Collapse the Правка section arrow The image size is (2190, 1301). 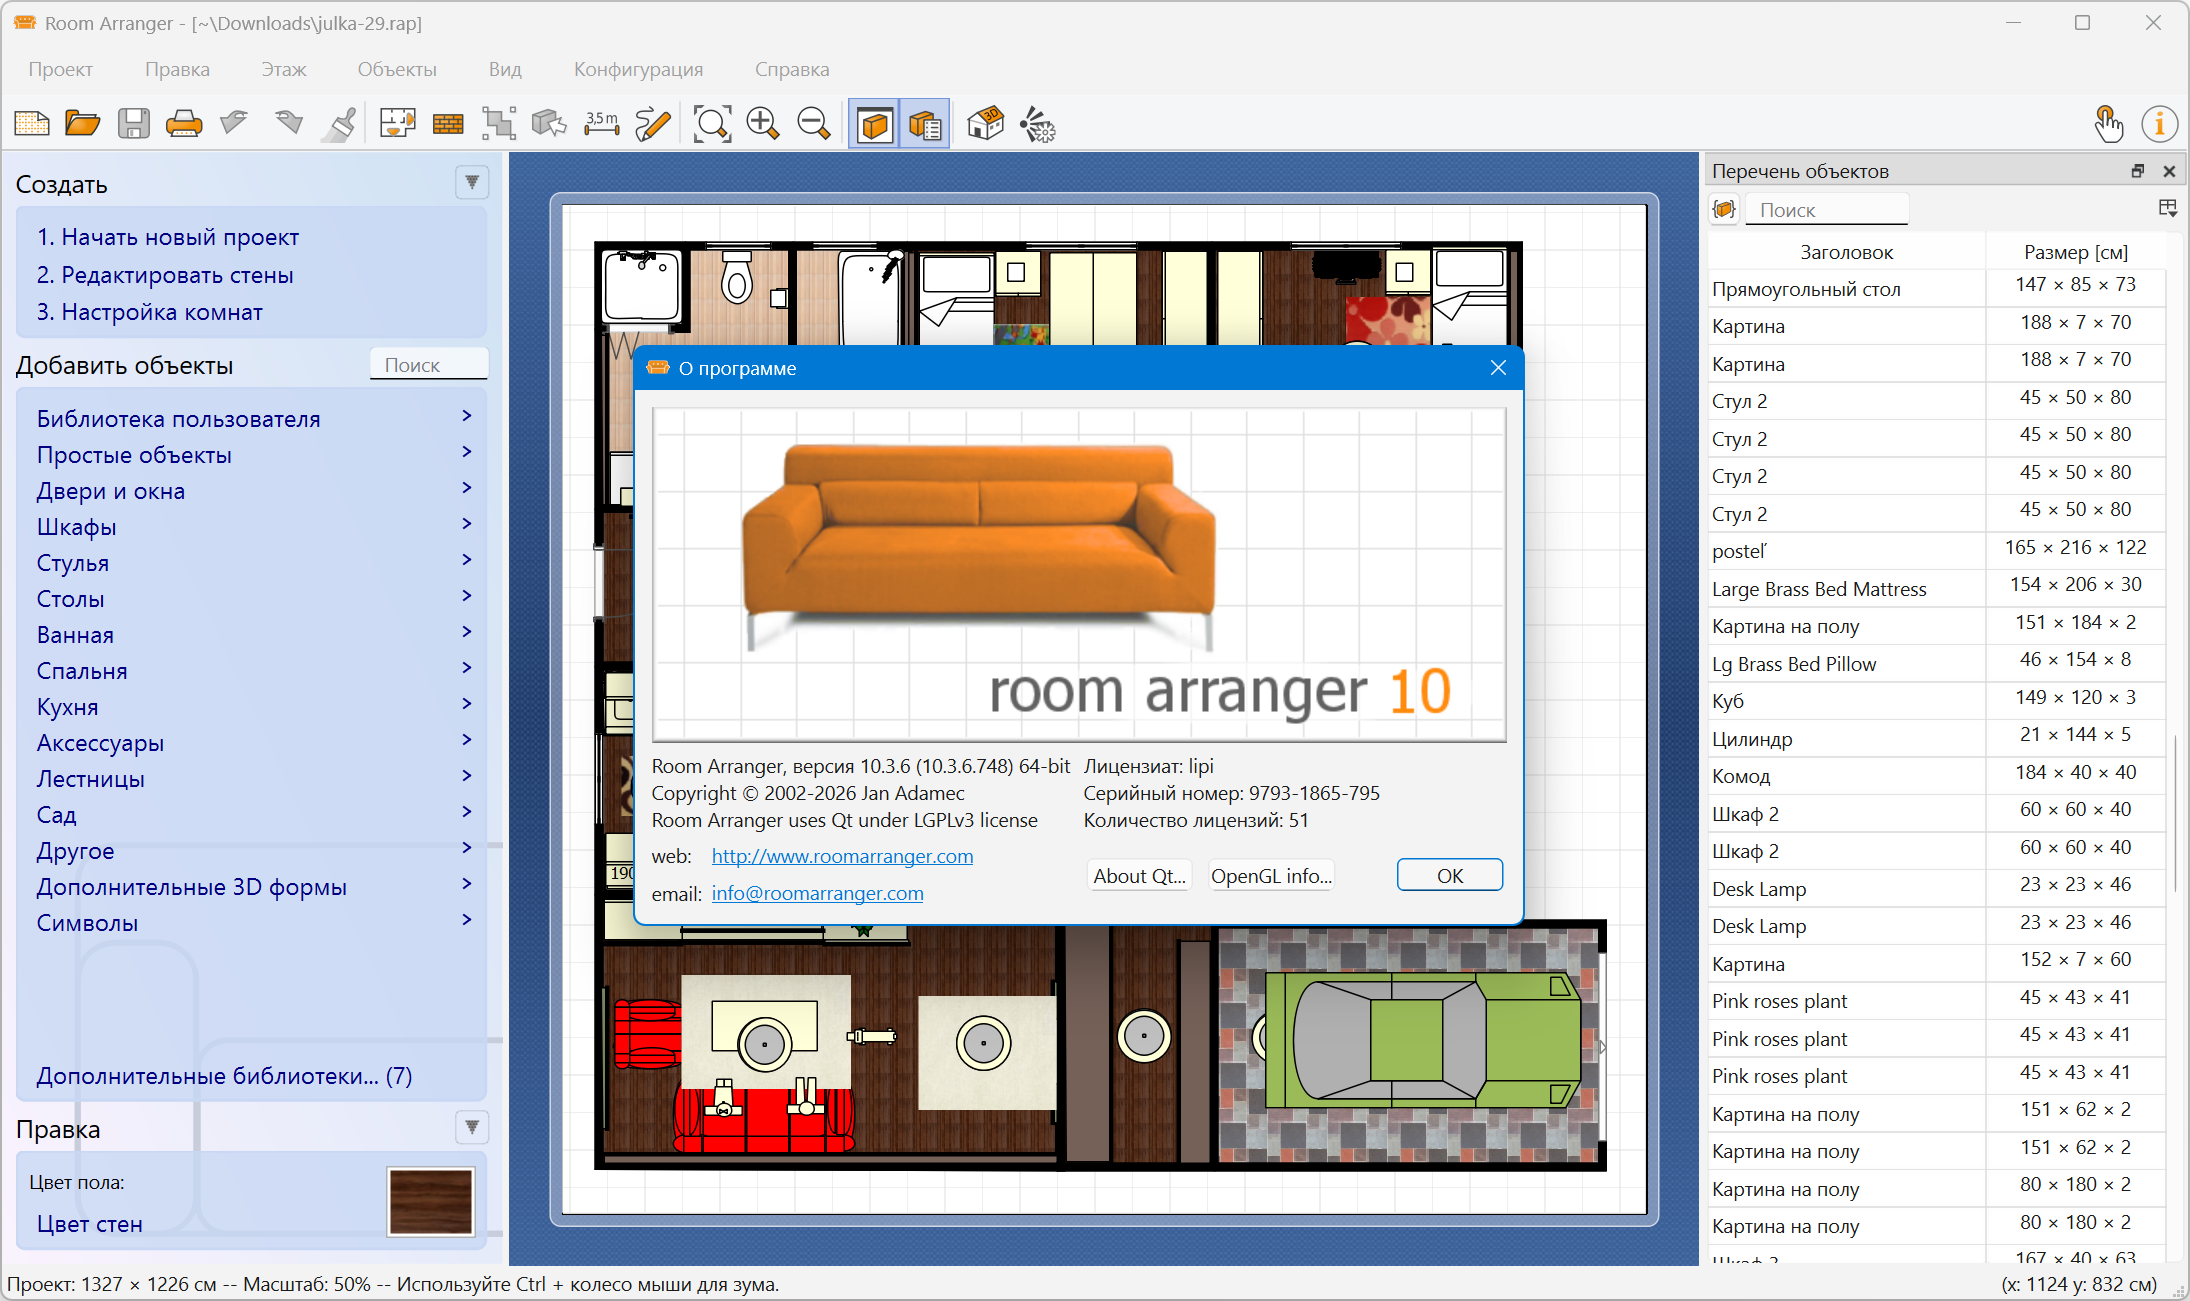tap(472, 1128)
